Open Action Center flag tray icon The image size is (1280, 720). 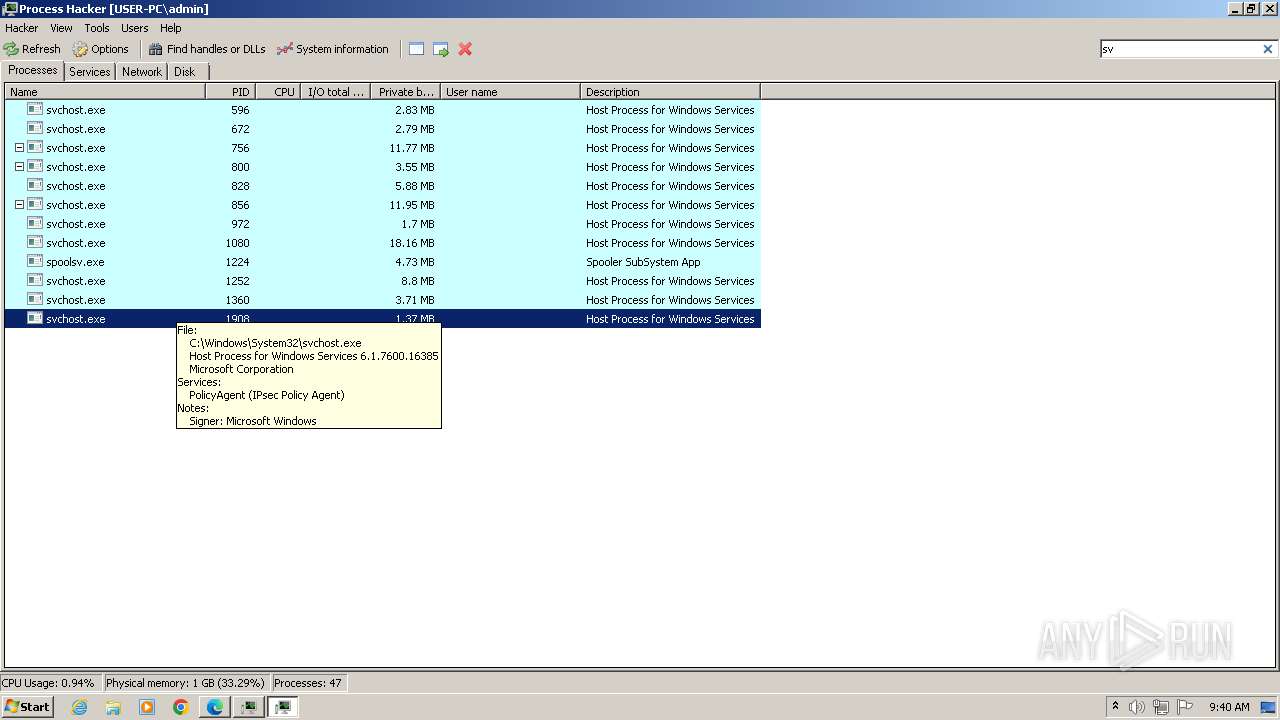tap(1185, 707)
